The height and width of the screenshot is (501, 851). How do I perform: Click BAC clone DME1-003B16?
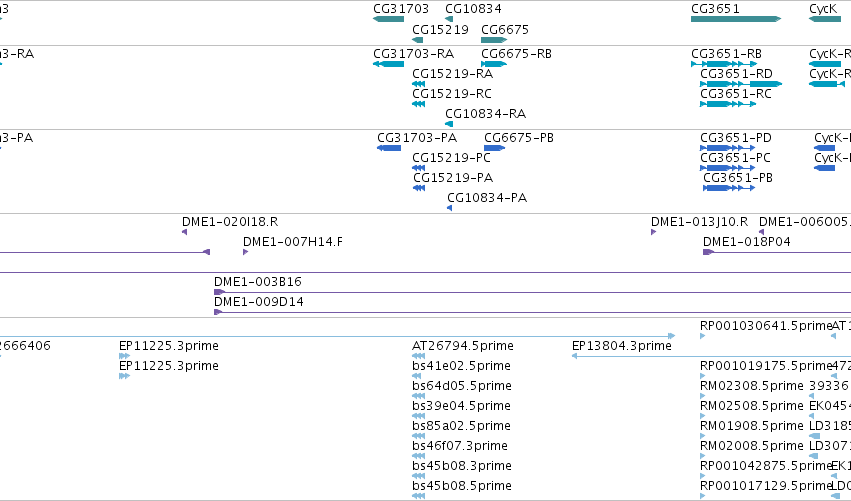(532, 293)
